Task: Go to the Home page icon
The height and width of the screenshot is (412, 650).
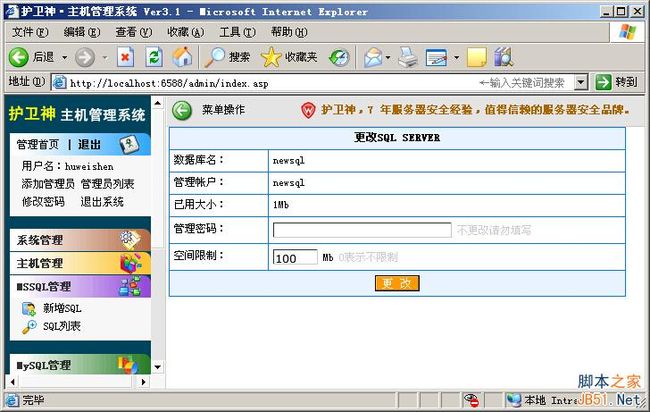Action: [x=182, y=57]
